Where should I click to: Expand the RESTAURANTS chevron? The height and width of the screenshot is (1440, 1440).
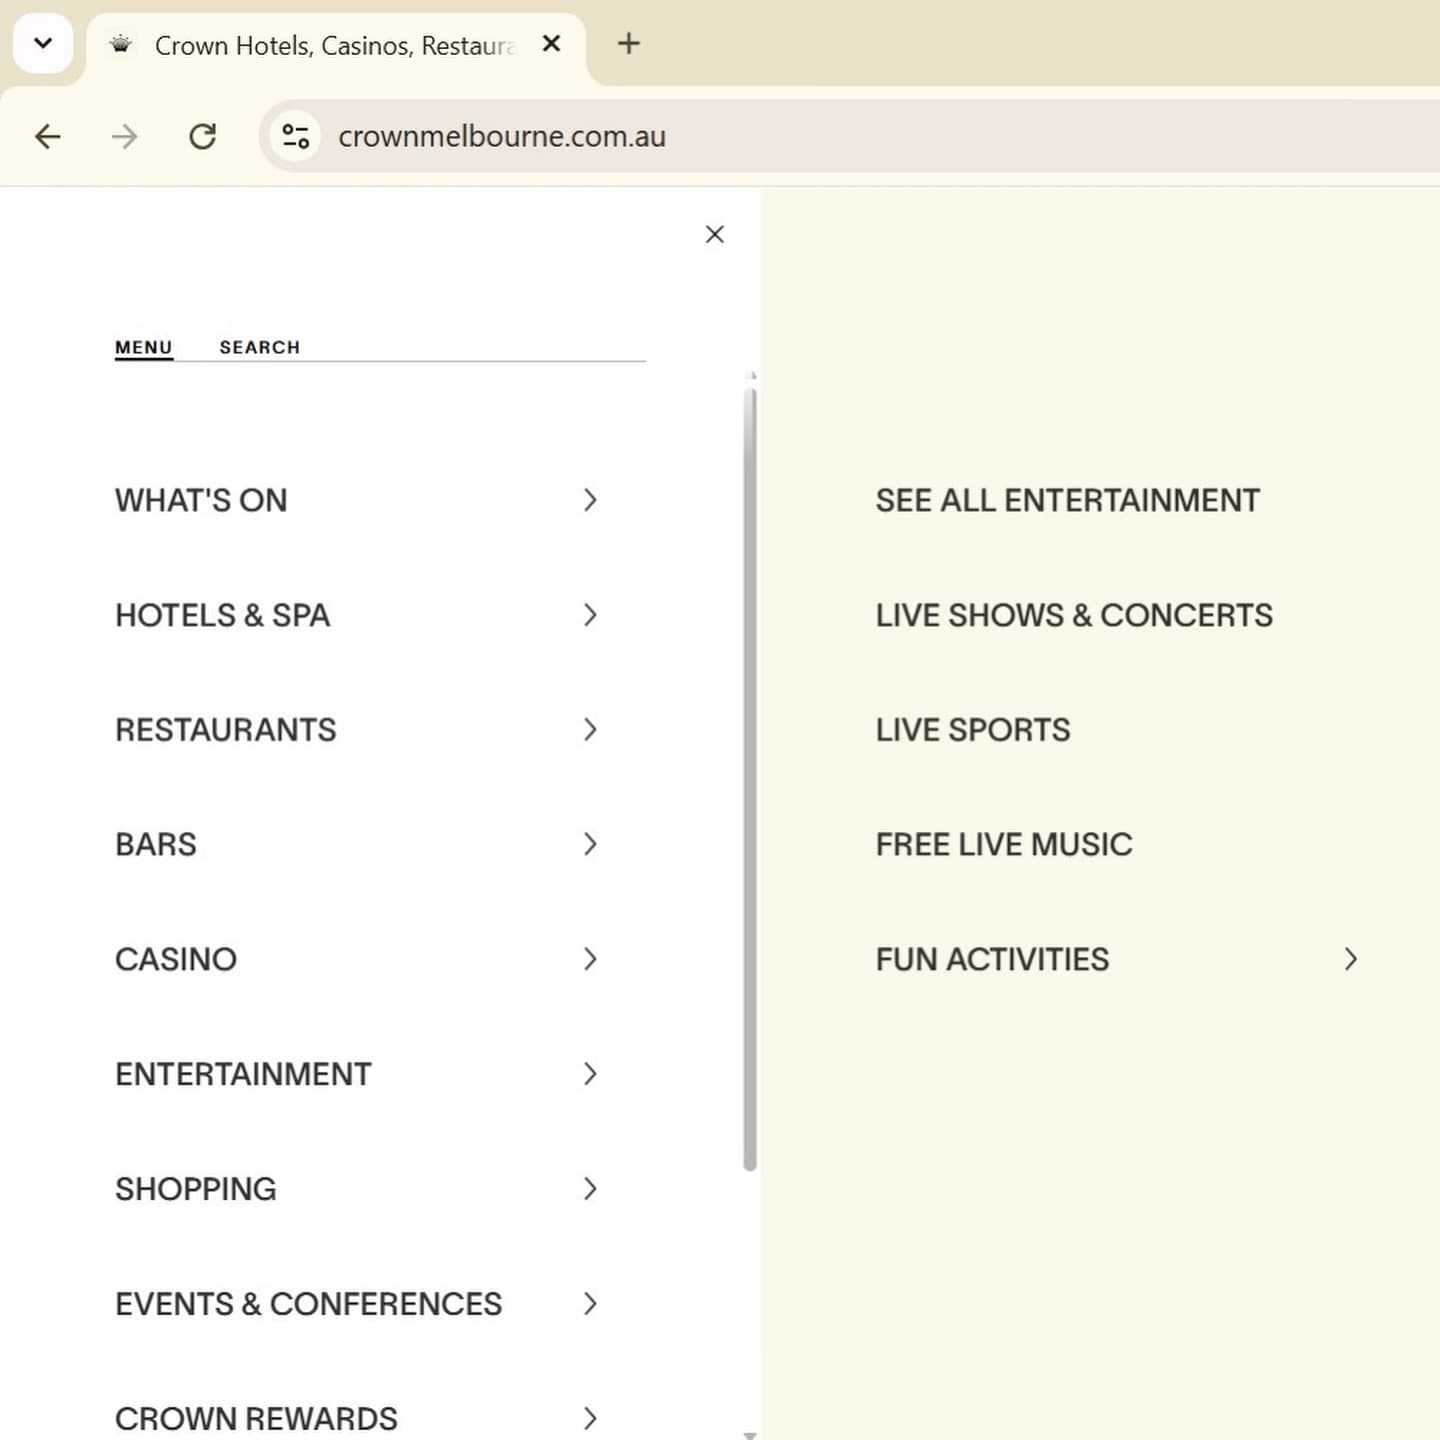(590, 730)
